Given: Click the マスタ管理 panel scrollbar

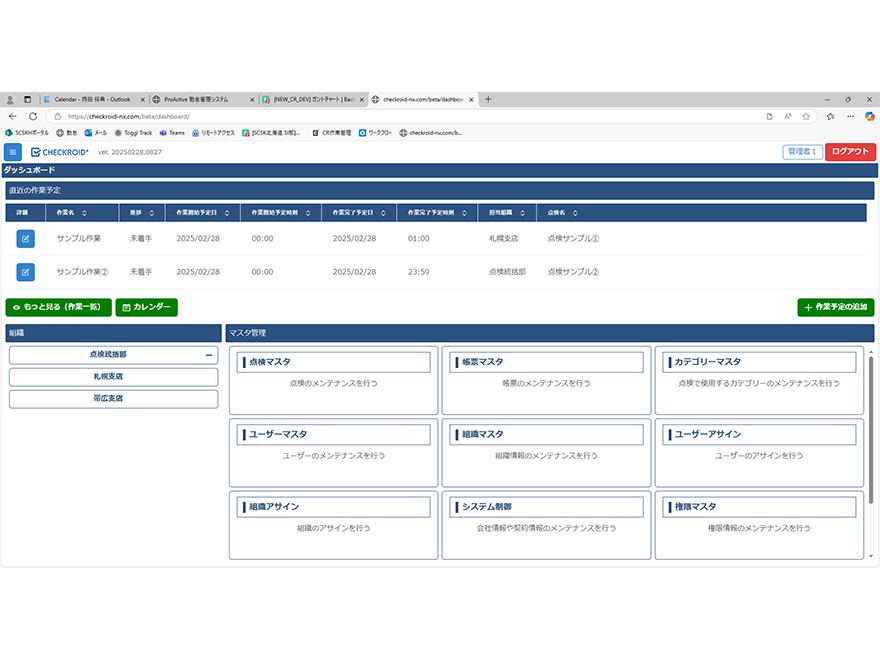Looking at the screenshot, I should click(870, 429).
